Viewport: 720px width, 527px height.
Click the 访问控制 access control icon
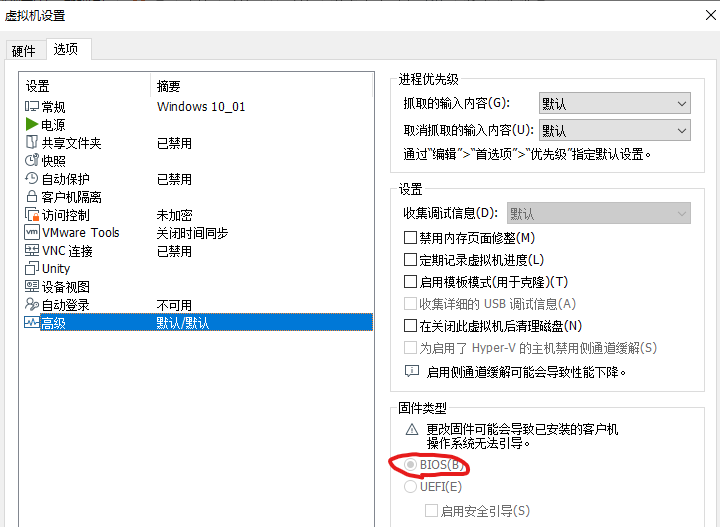tap(32, 214)
